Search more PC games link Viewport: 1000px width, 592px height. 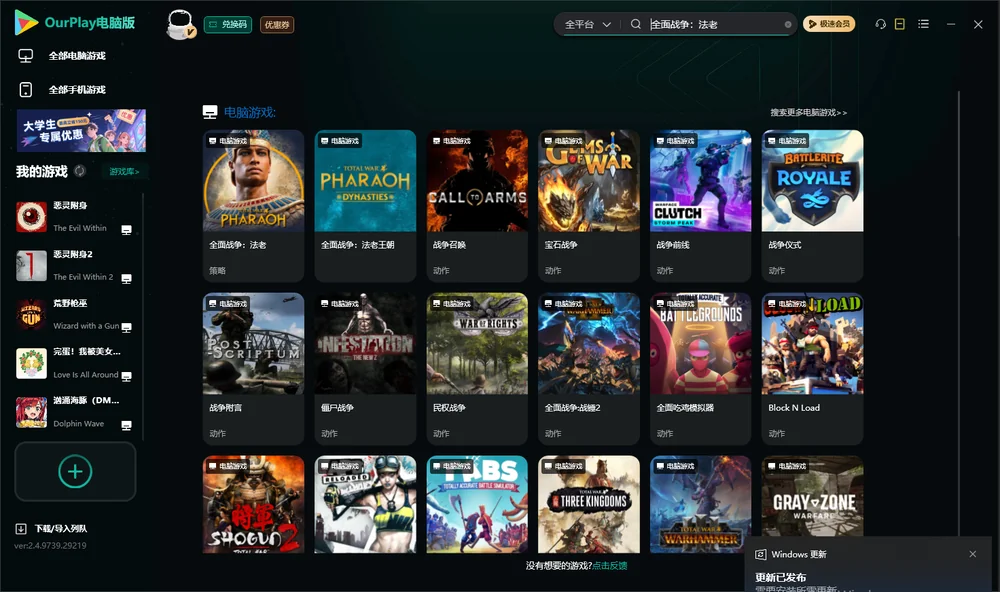(x=809, y=112)
